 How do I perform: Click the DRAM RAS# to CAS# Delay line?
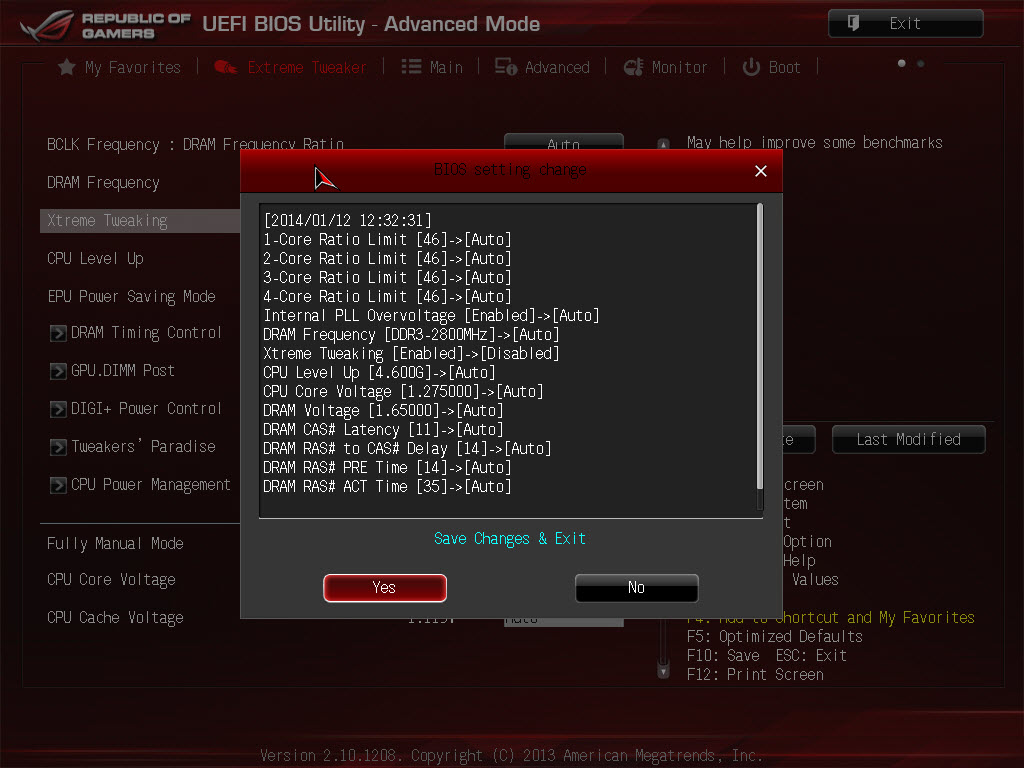(408, 448)
